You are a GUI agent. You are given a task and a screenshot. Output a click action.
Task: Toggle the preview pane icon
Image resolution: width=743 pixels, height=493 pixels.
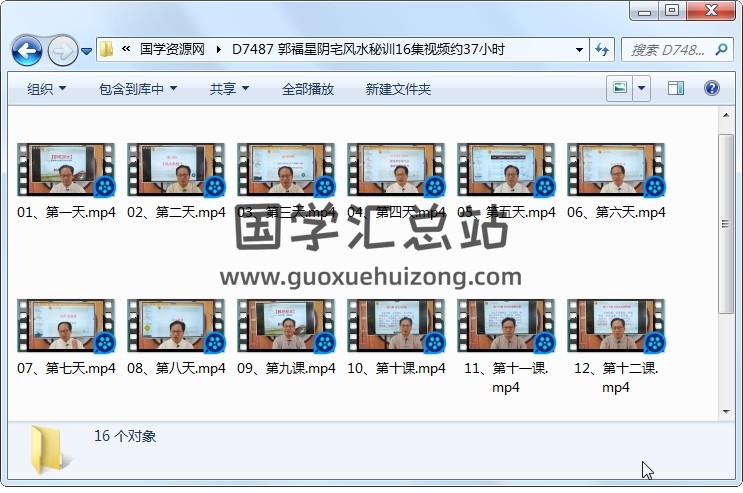pyautogui.click(x=676, y=88)
